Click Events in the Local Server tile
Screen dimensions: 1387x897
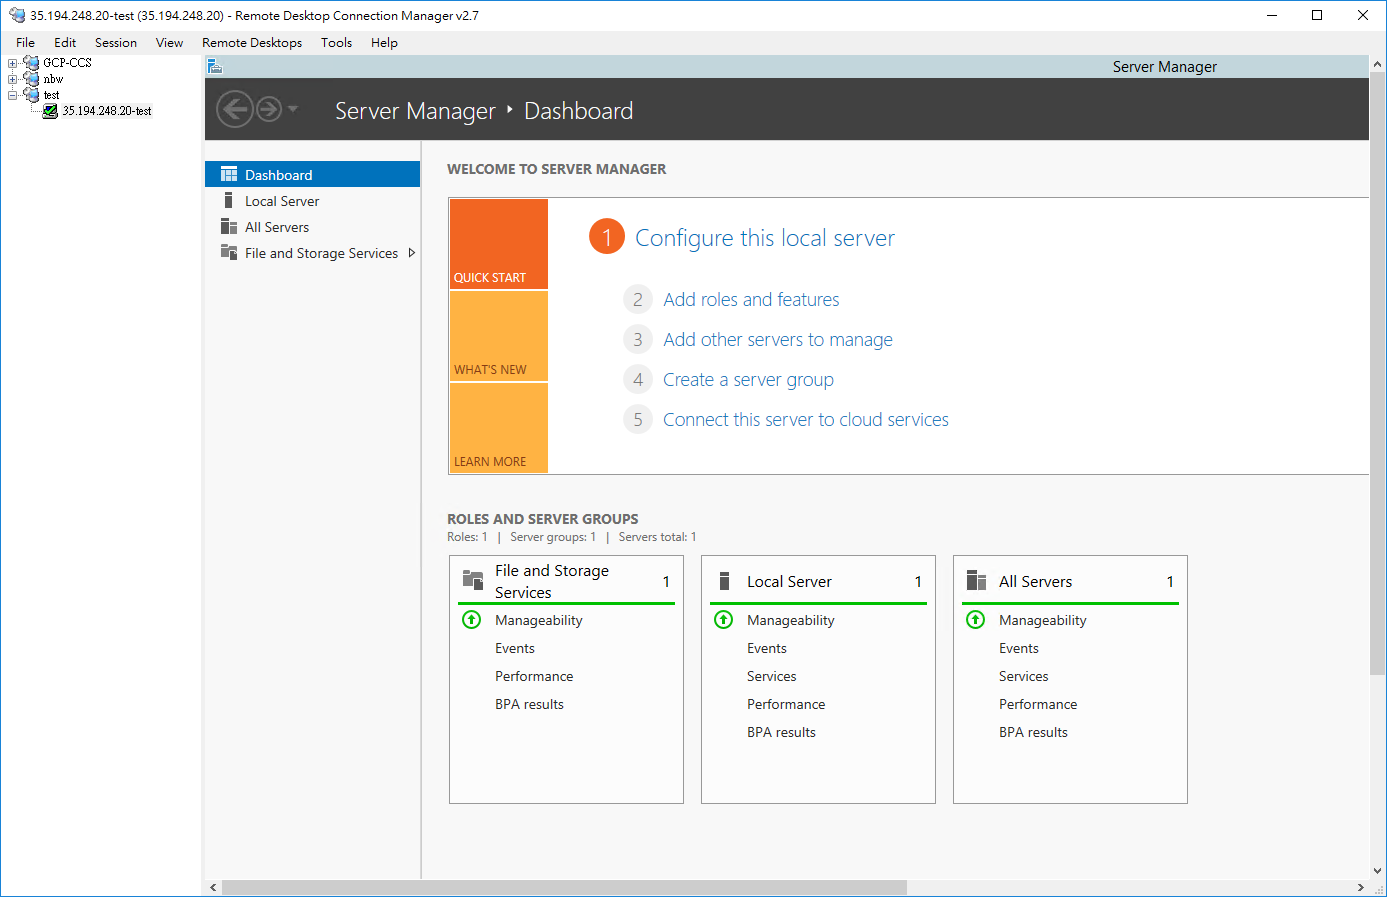(767, 648)
